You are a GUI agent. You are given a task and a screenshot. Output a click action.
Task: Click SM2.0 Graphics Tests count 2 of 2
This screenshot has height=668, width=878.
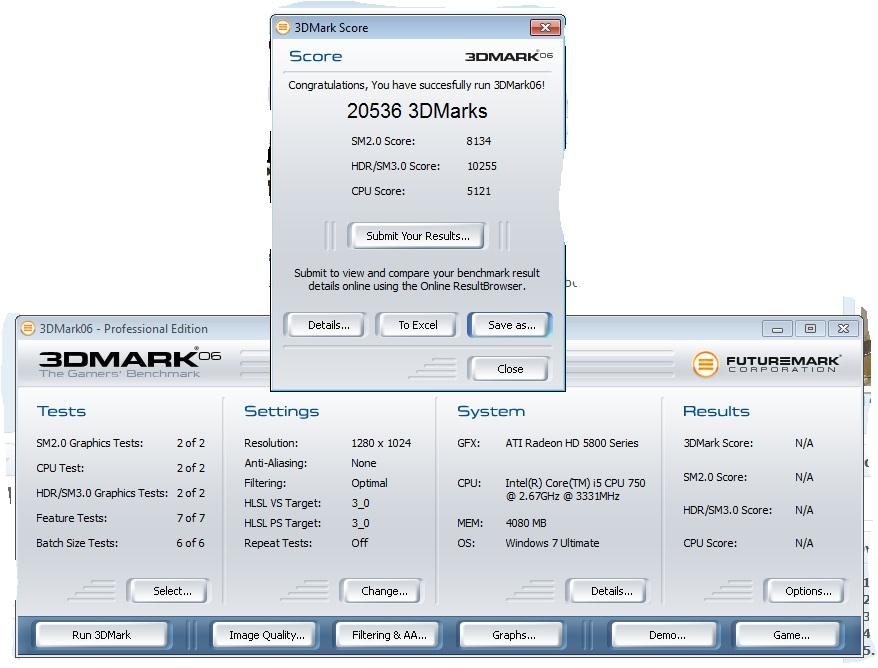click(190, 443)
